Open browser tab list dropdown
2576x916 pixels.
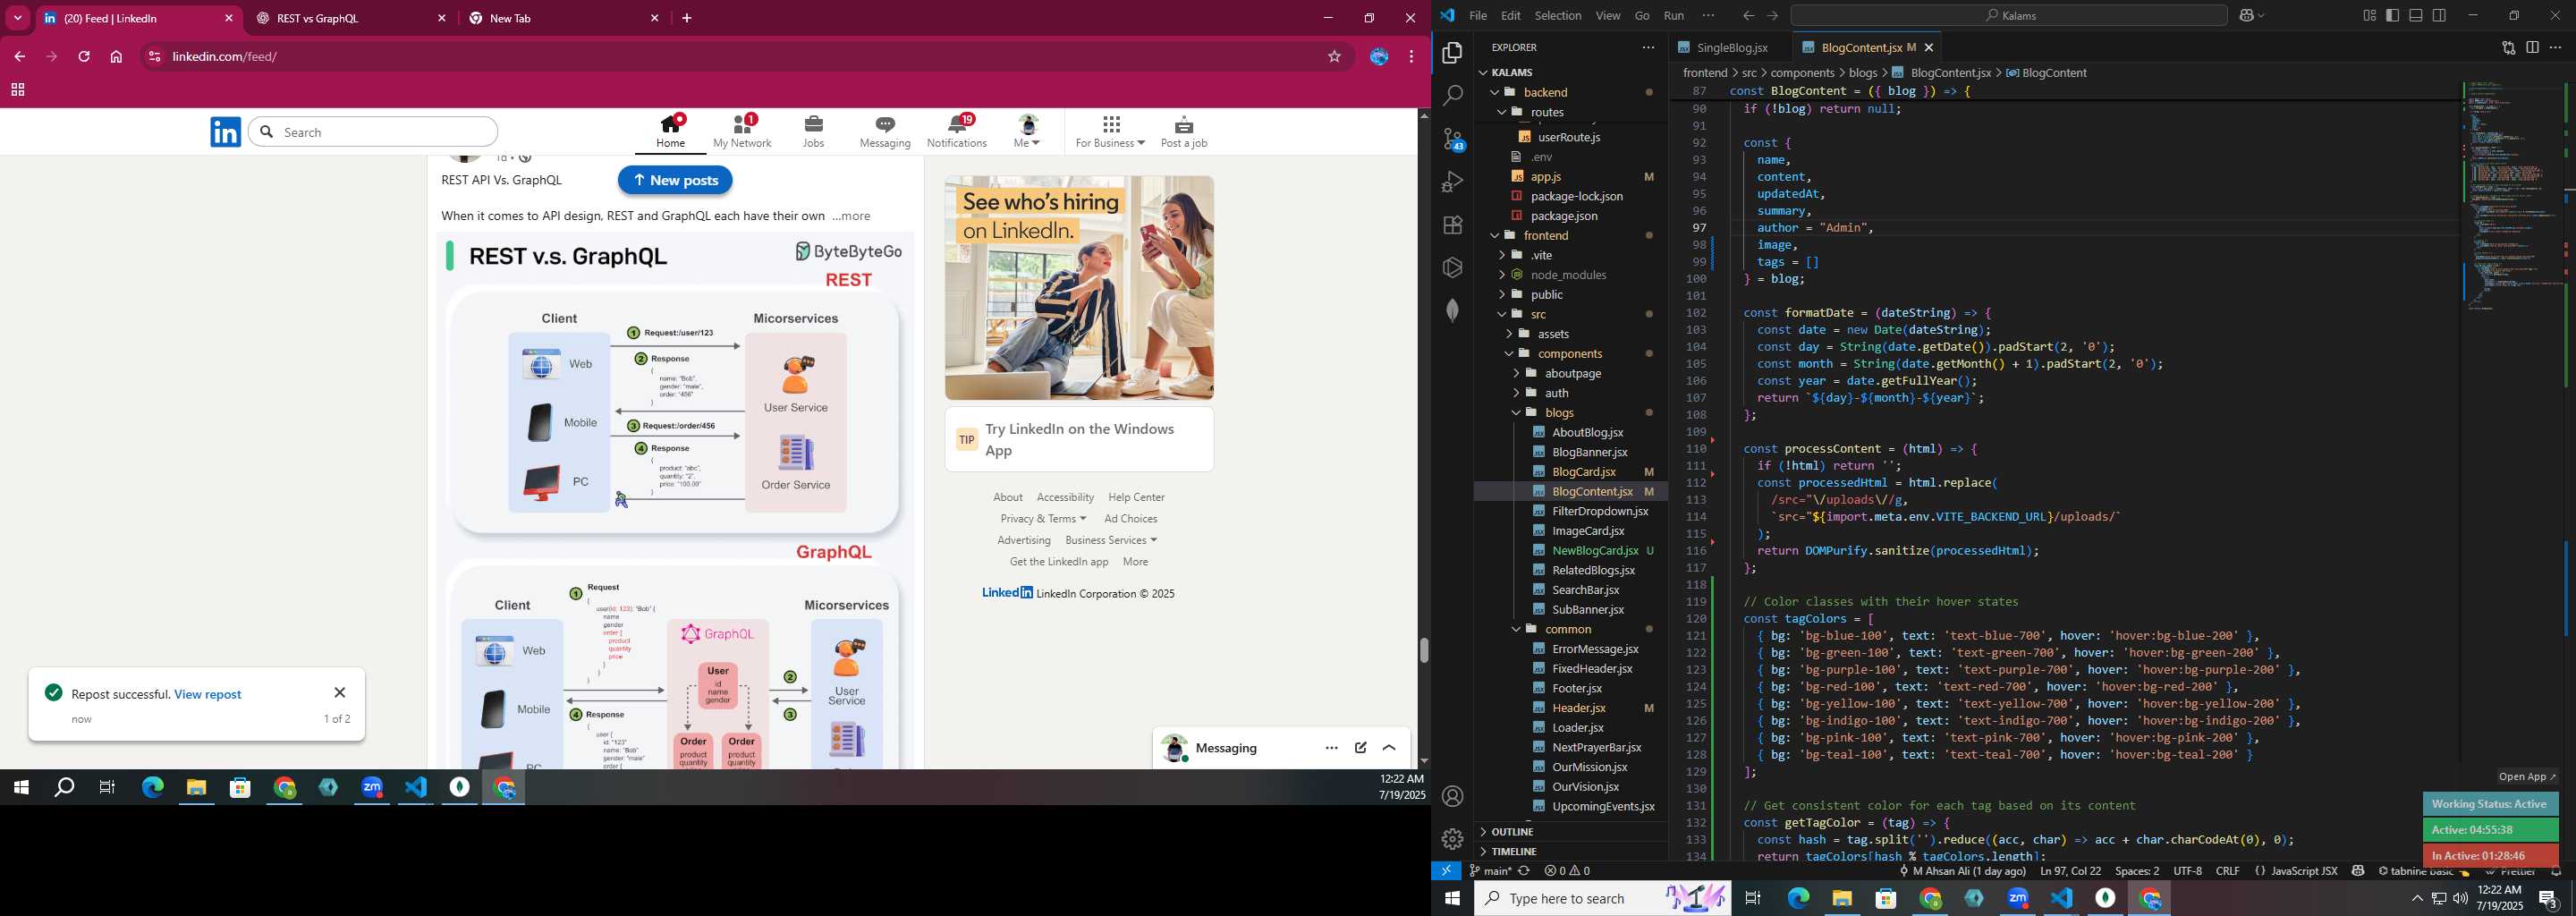click(x=18, y=18)
